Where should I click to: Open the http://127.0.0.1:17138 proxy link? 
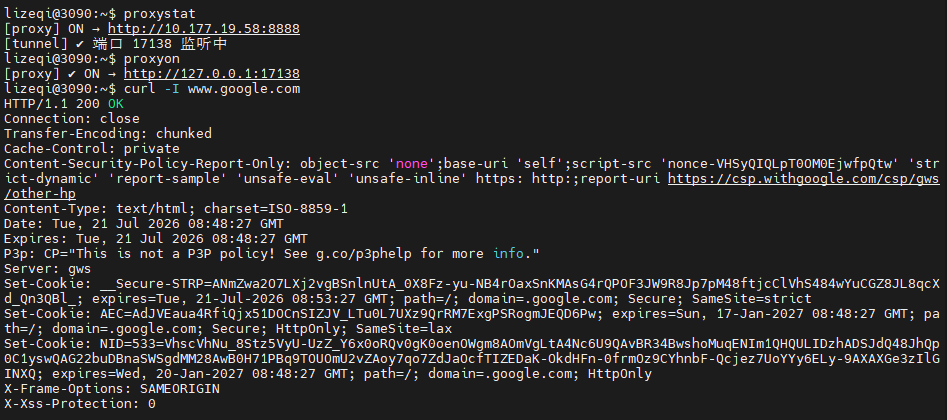point(212,74)
